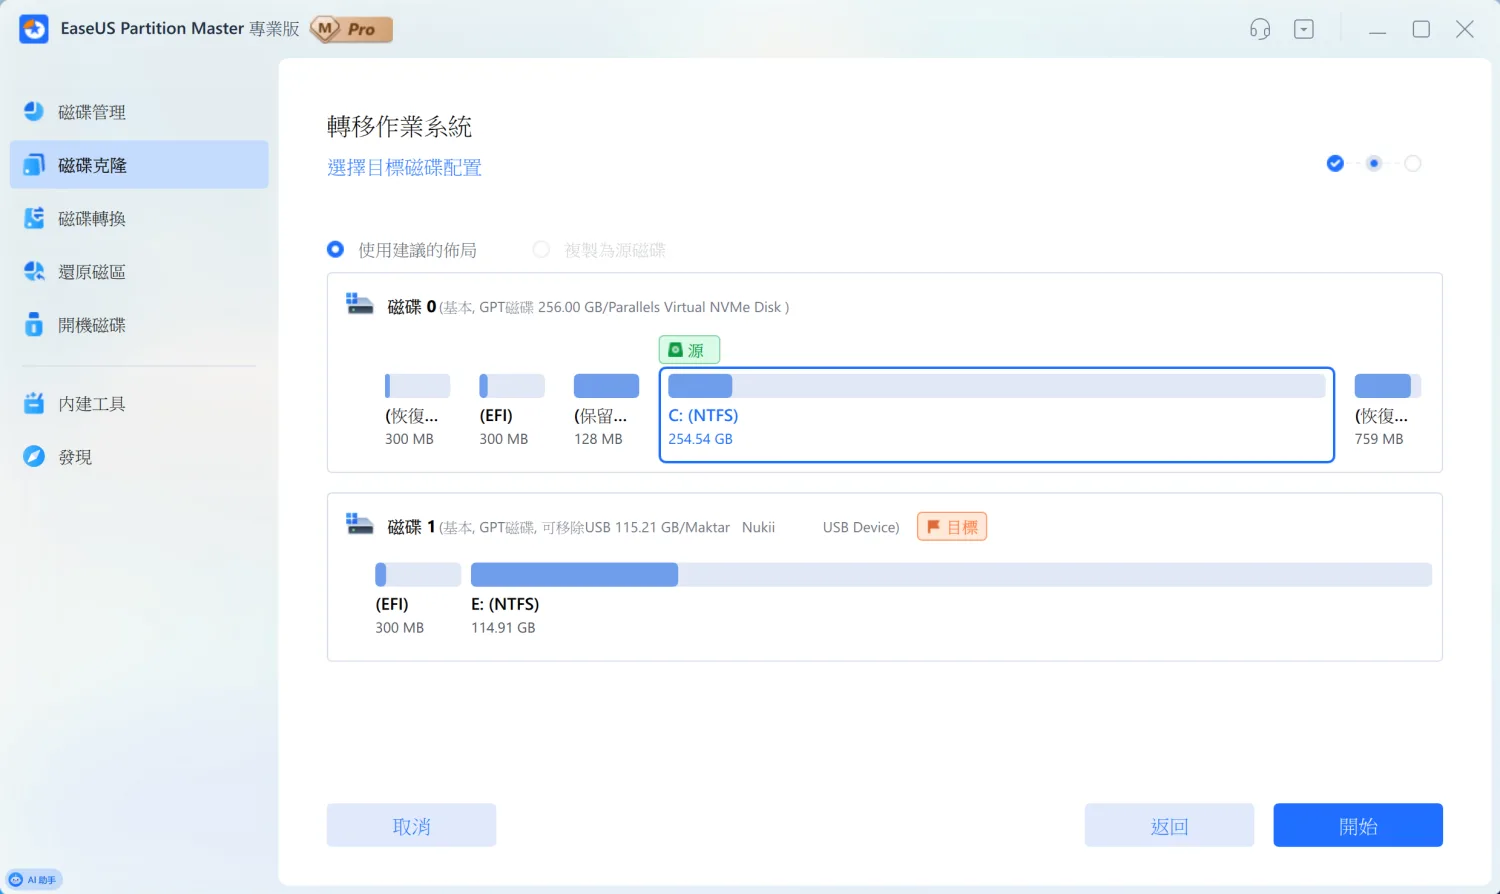Click the current second step indicator

pyautogui.click(x=1374, y=163)
